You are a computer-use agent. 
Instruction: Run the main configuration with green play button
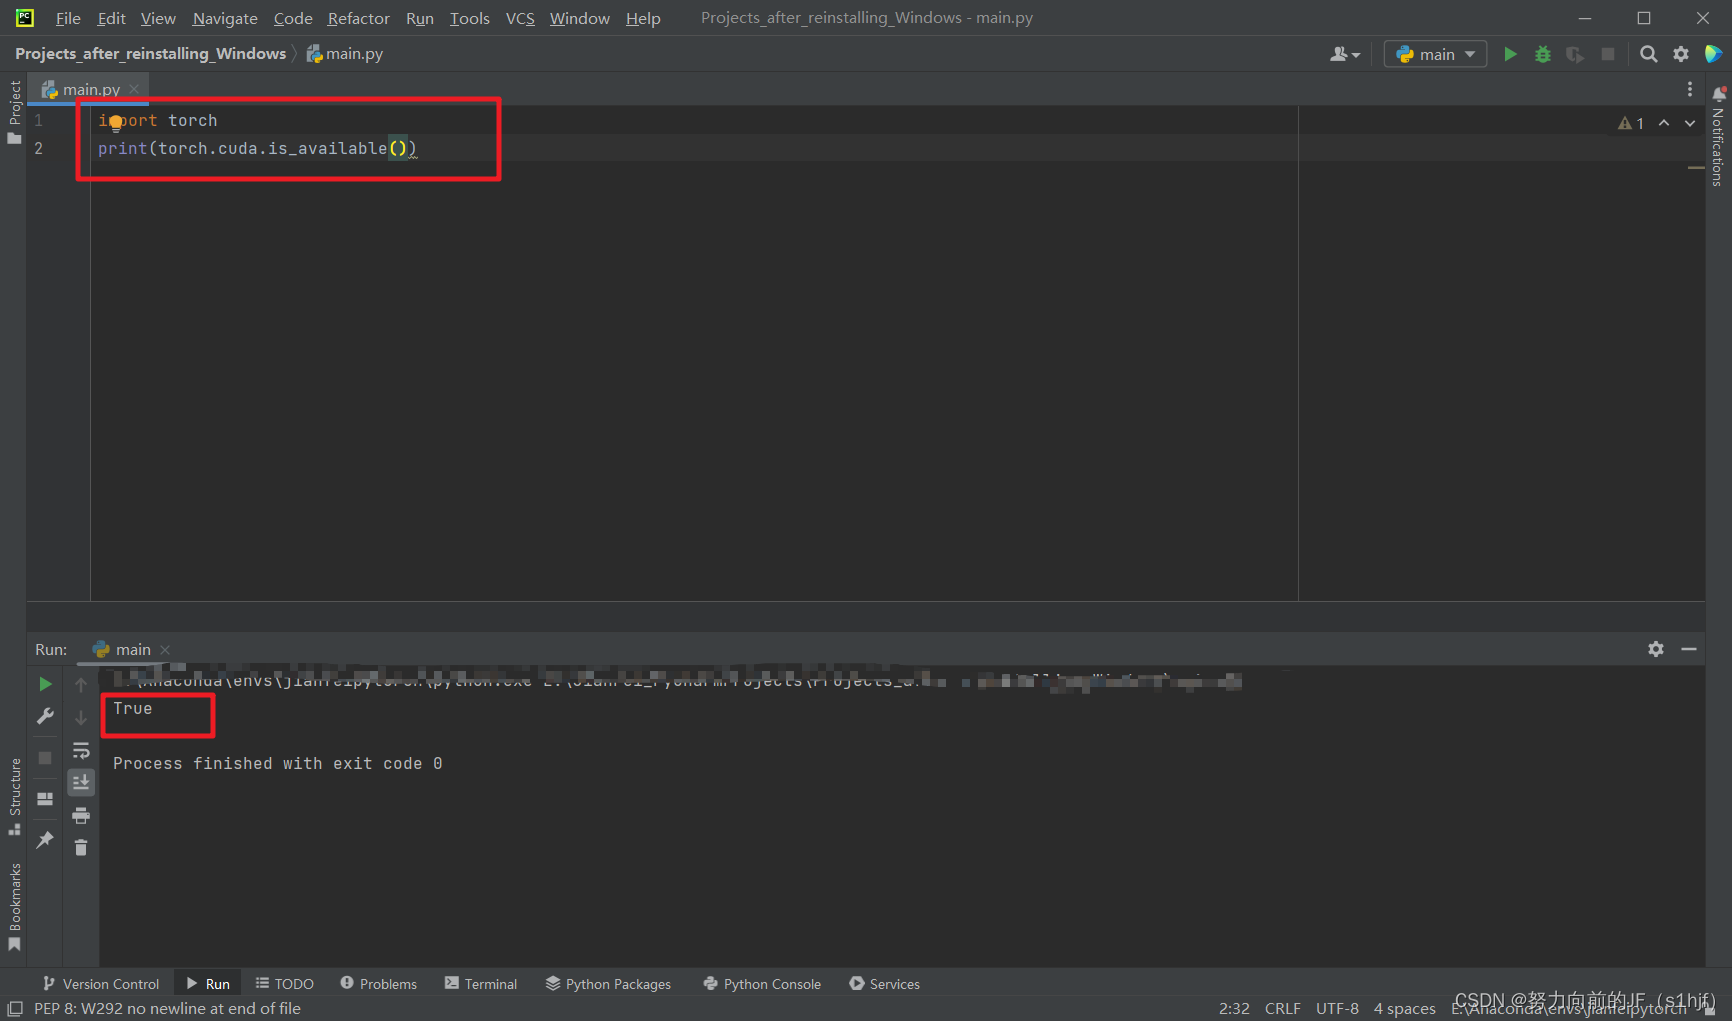(1510, 54)
